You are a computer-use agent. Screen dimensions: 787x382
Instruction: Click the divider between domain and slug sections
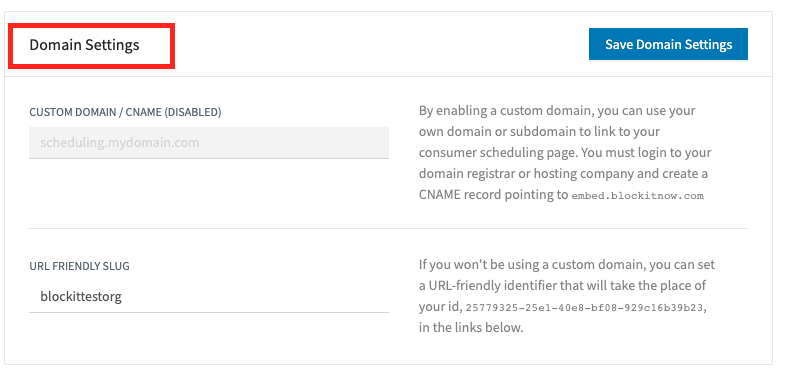click(388, 228)
